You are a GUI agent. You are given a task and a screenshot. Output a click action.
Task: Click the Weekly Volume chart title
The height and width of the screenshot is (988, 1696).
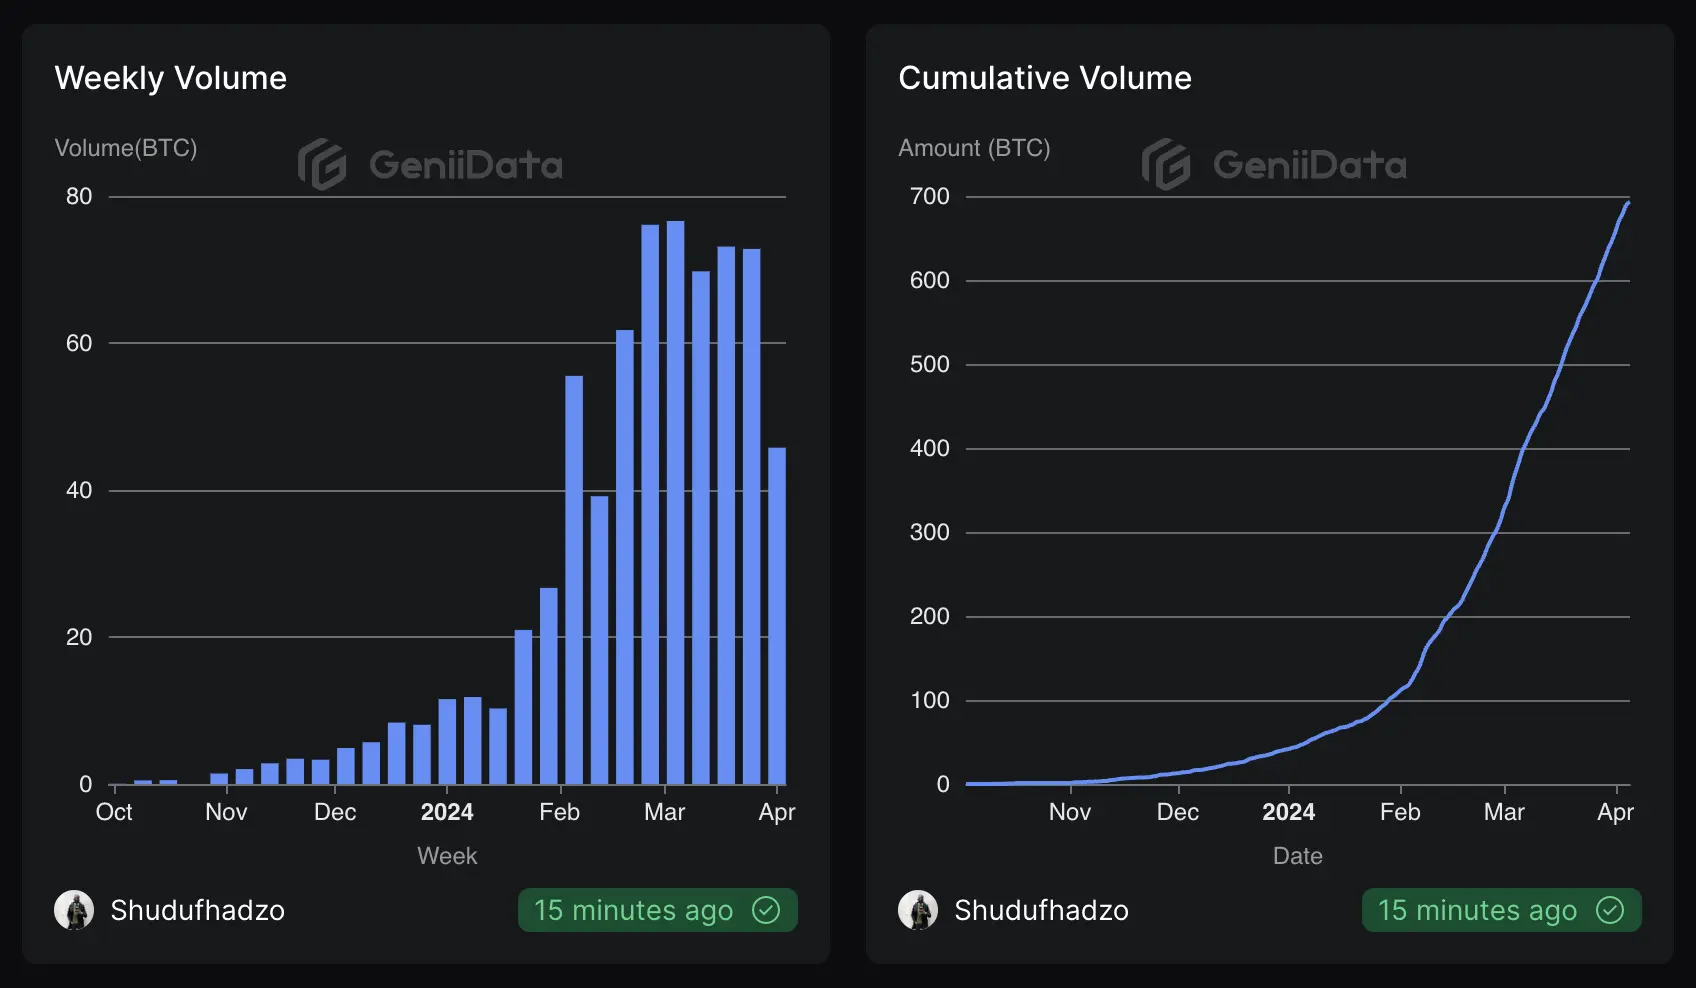point(171,78)
